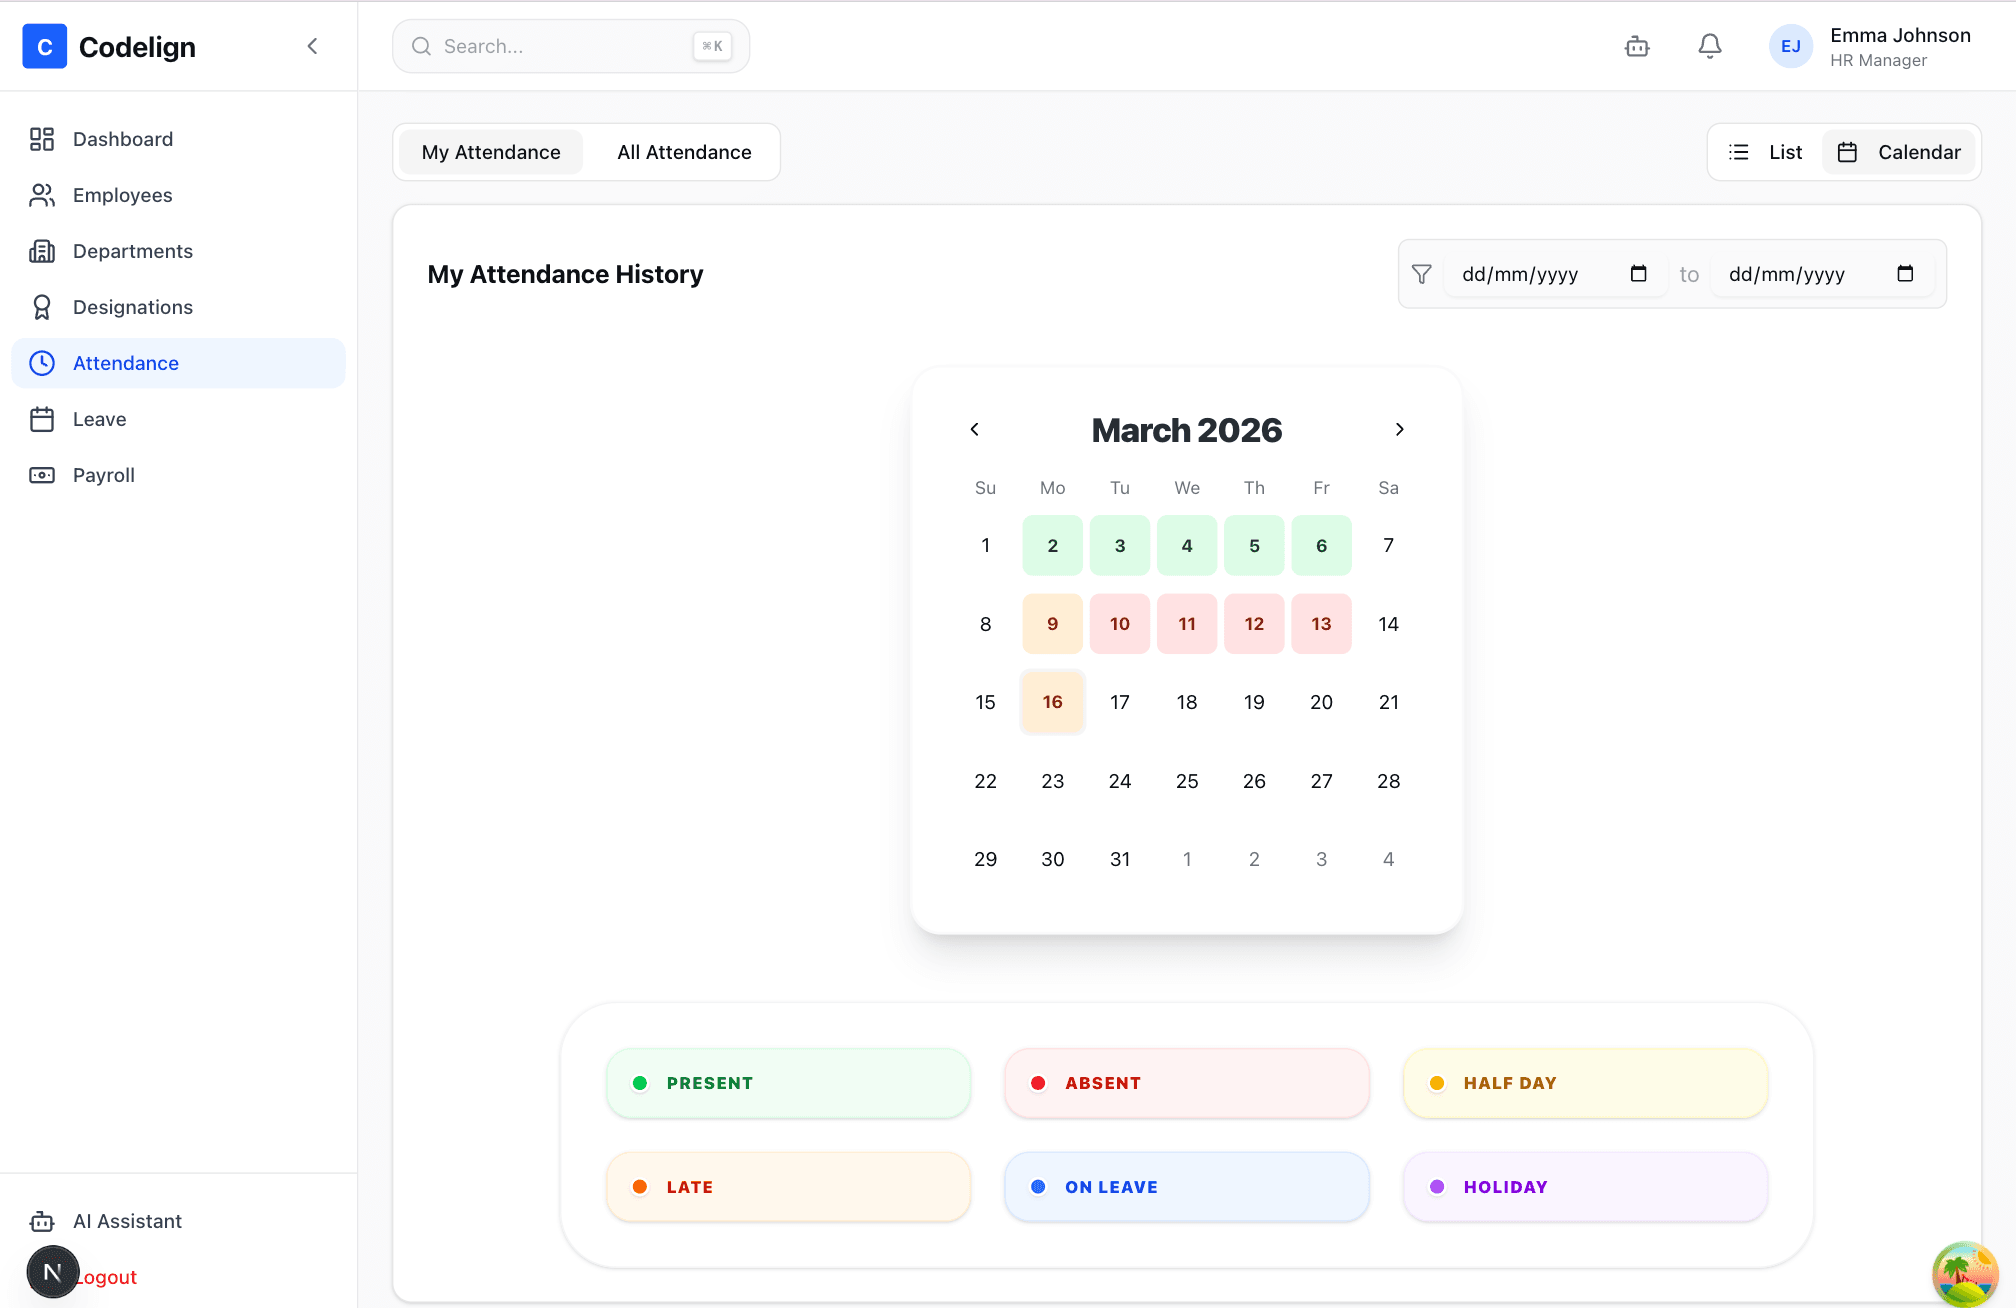The height and width of the screenshot is (1308, 2016).
Task: Click the Codelign logo icon
Action: click(44, 46)
